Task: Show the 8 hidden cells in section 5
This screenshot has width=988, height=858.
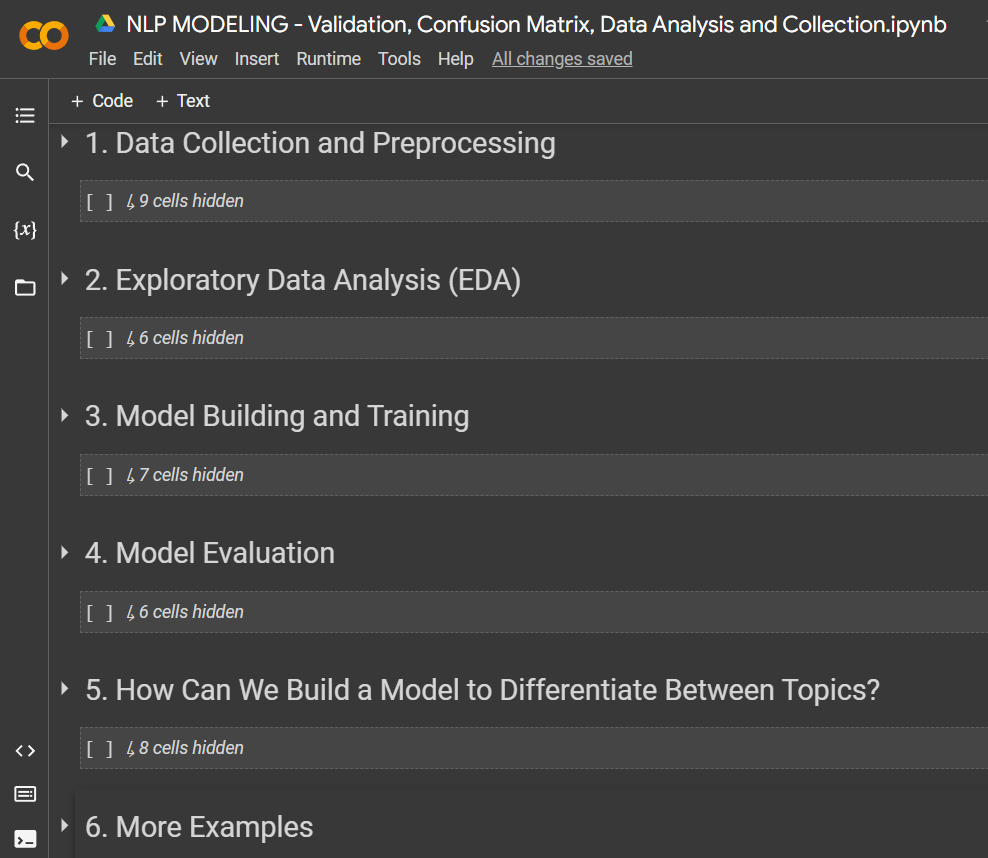Action: pyautogui.click(x=190, y=748)
